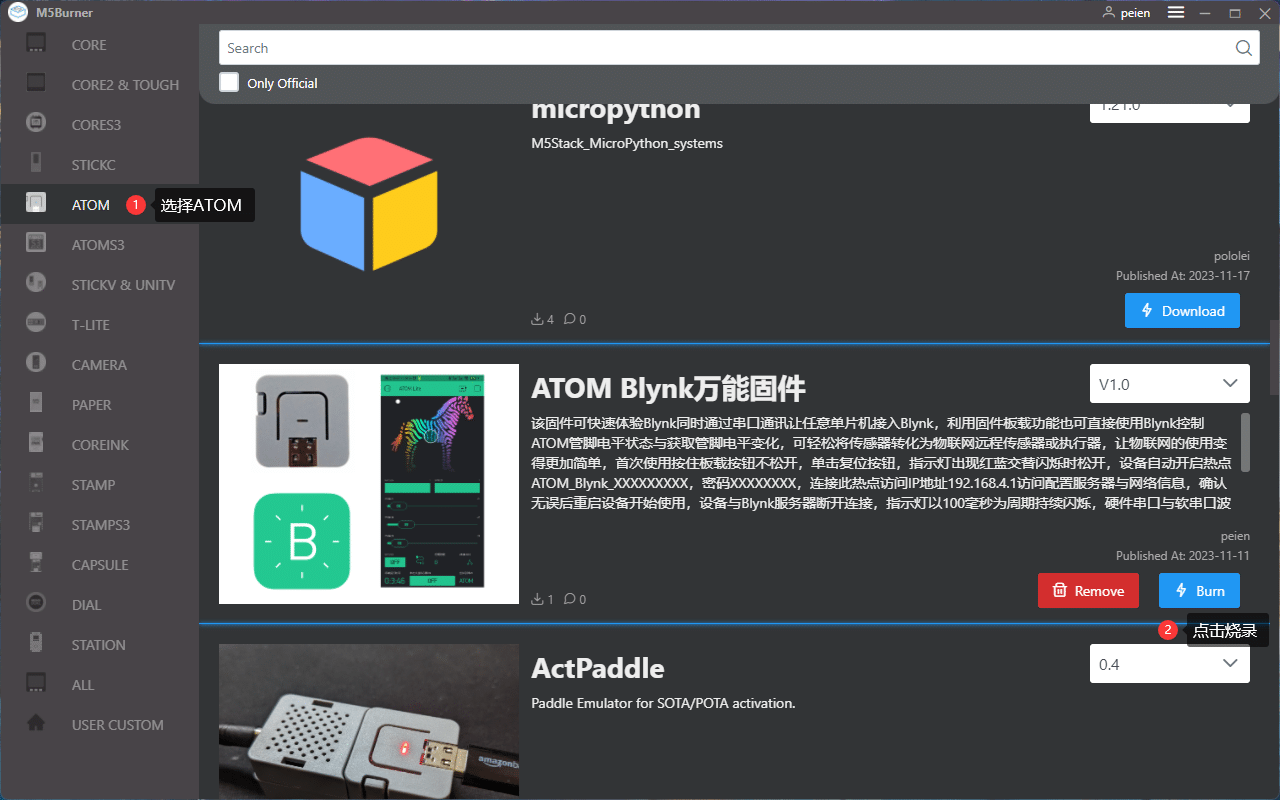Viewport: 1280px width, 800px height.
Task: Select the STAMPS3 device icon
Action: 34,524
